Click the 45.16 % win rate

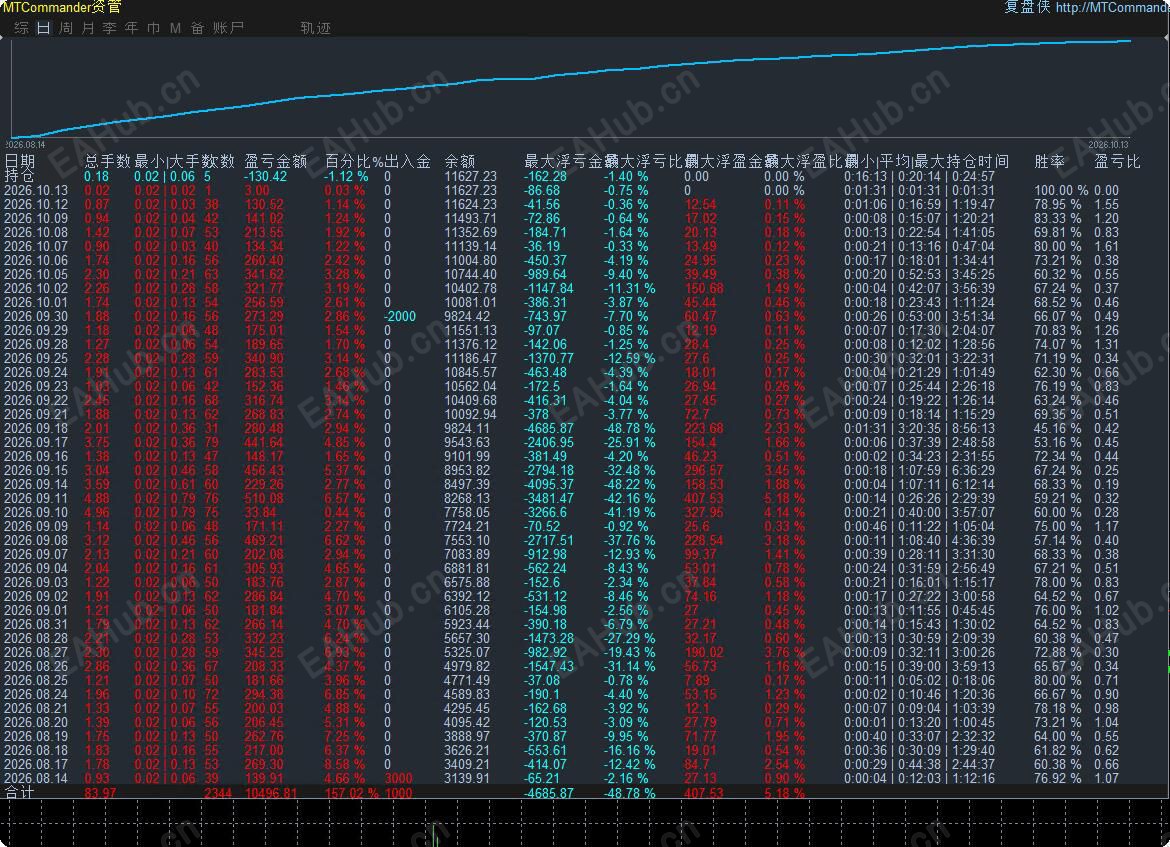pos(1057,428)
